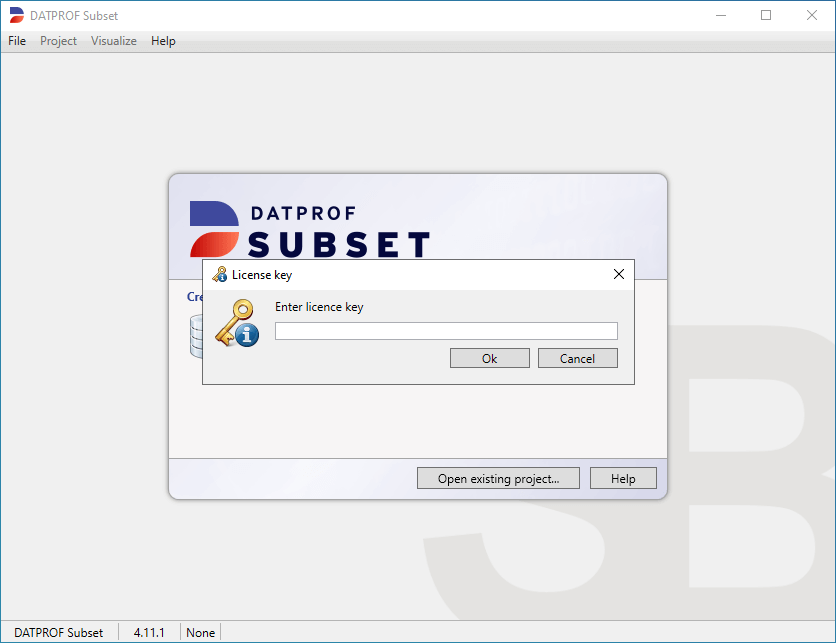The width and height of the screenshot is (836, 643).
Task: Confirm the licence key with Ok
Action: coord(490,358)
